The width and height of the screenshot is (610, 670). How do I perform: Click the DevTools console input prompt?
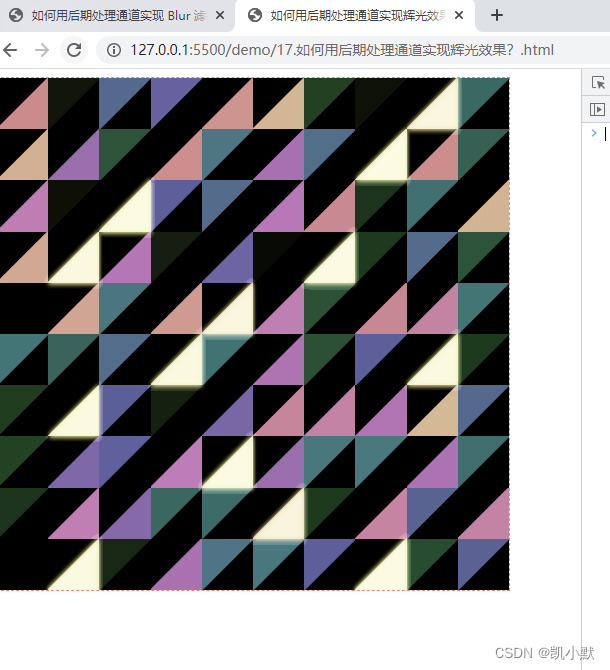click(x=605, y=134)
